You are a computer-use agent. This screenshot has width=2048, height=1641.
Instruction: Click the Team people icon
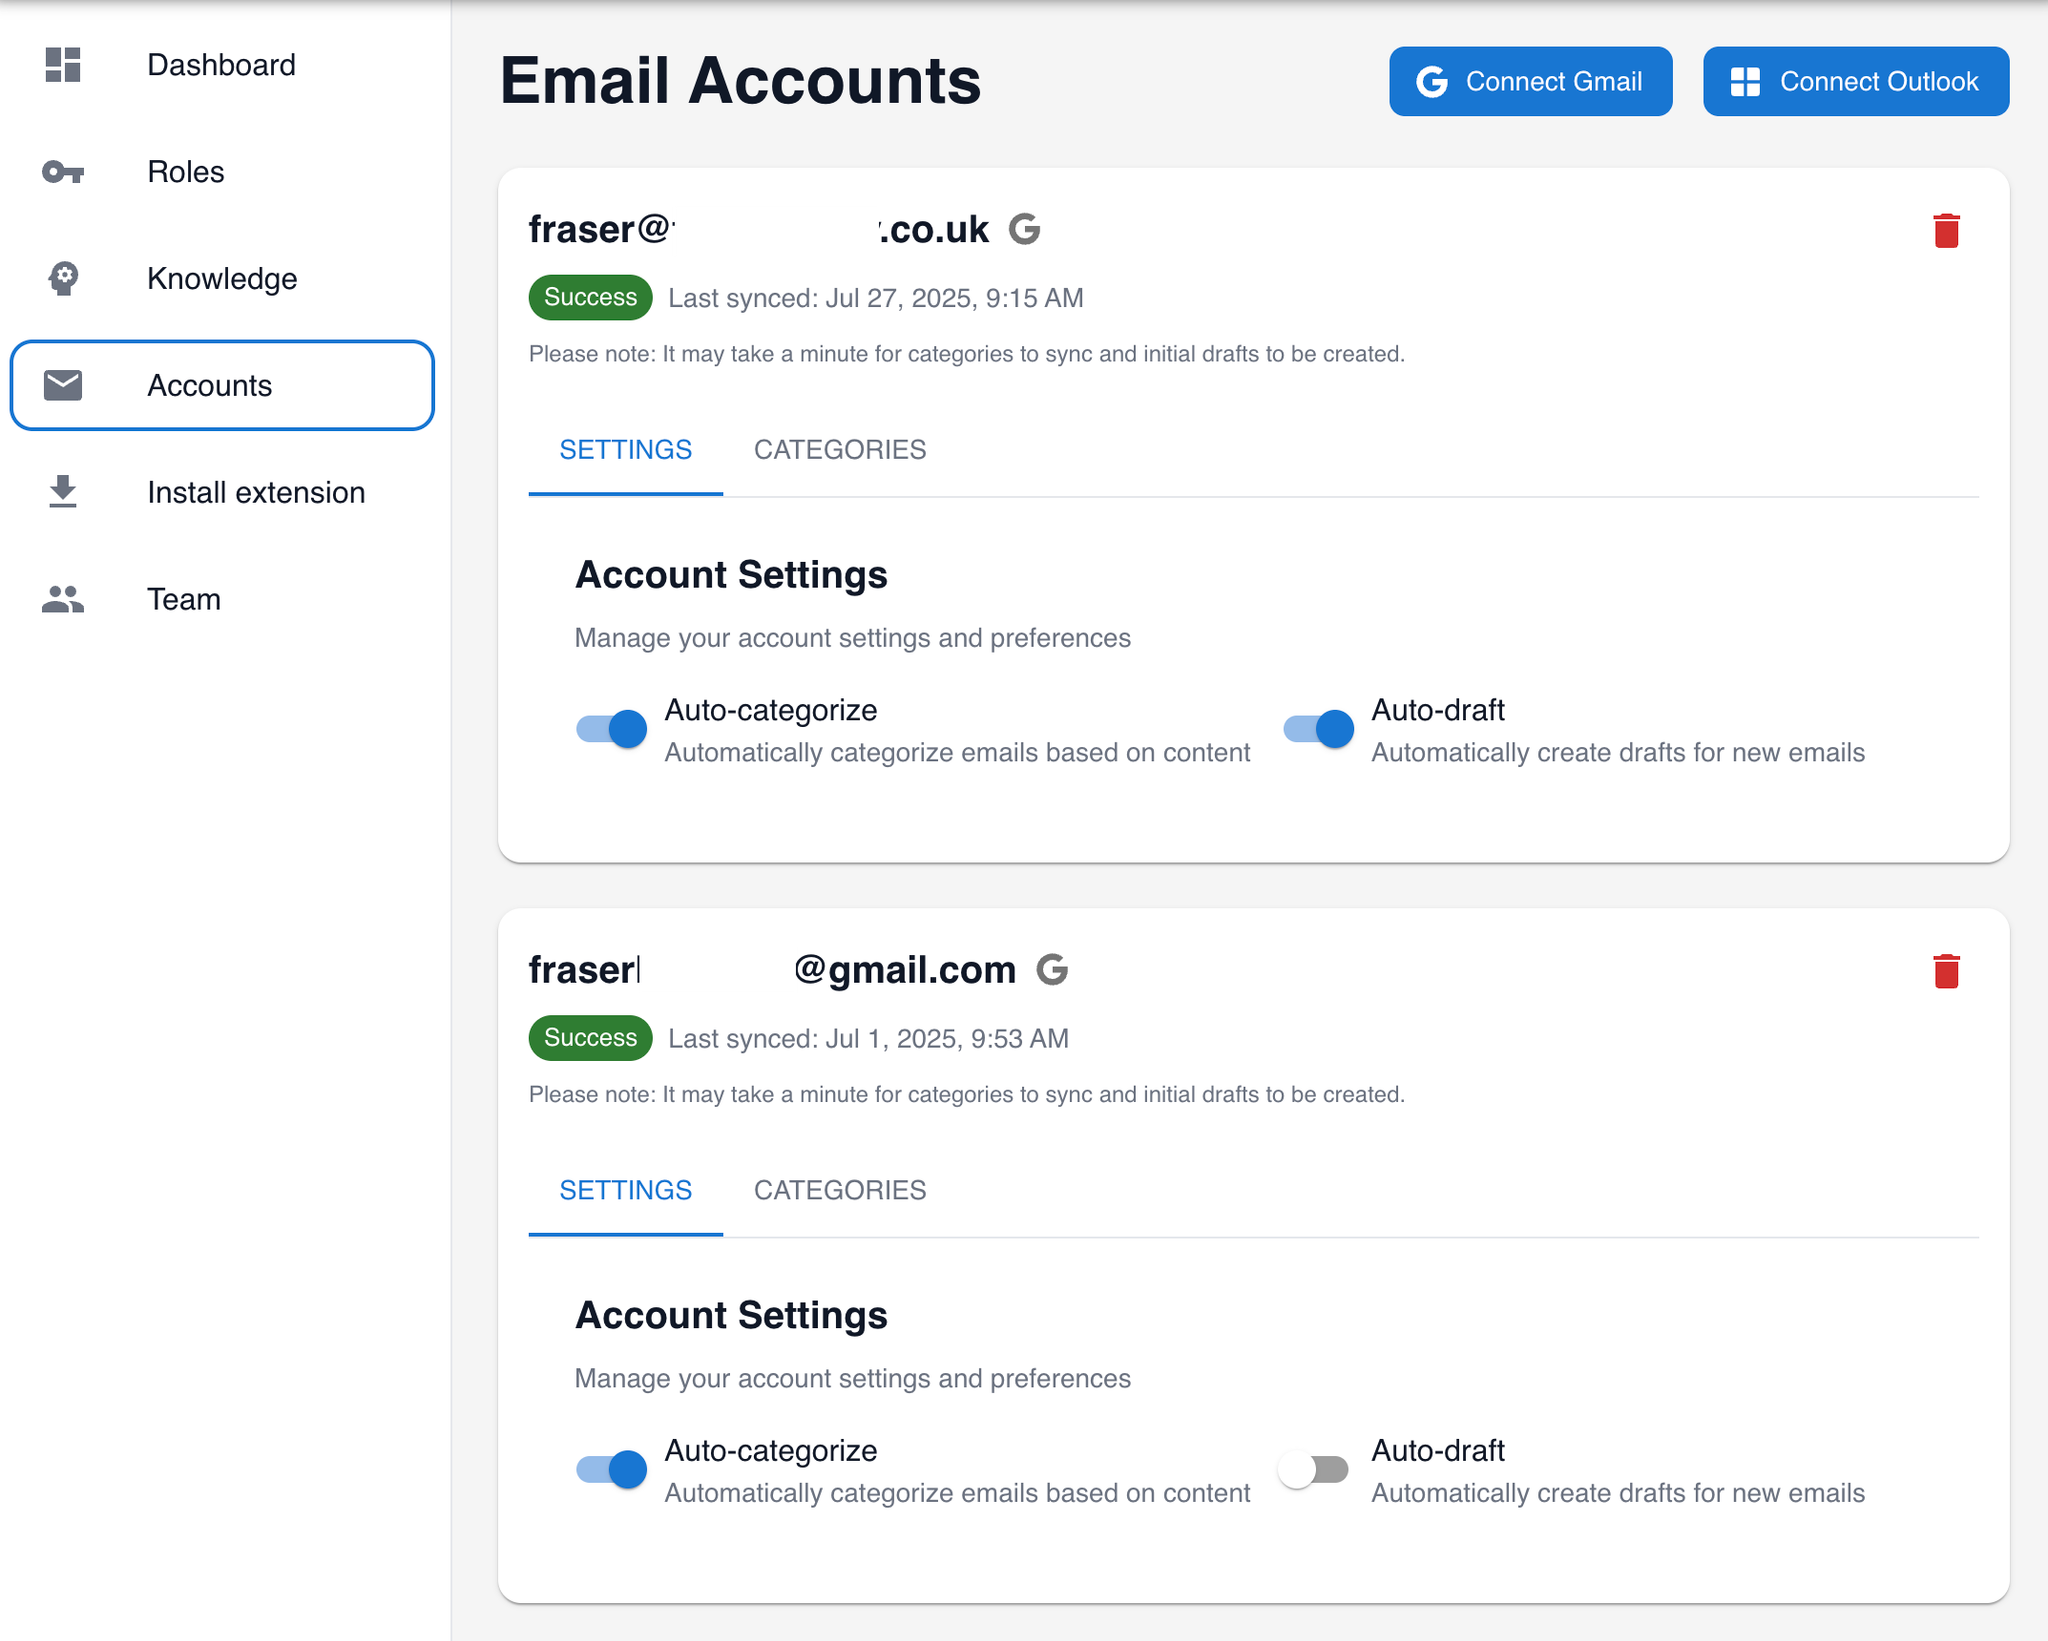tap(63, 599)
